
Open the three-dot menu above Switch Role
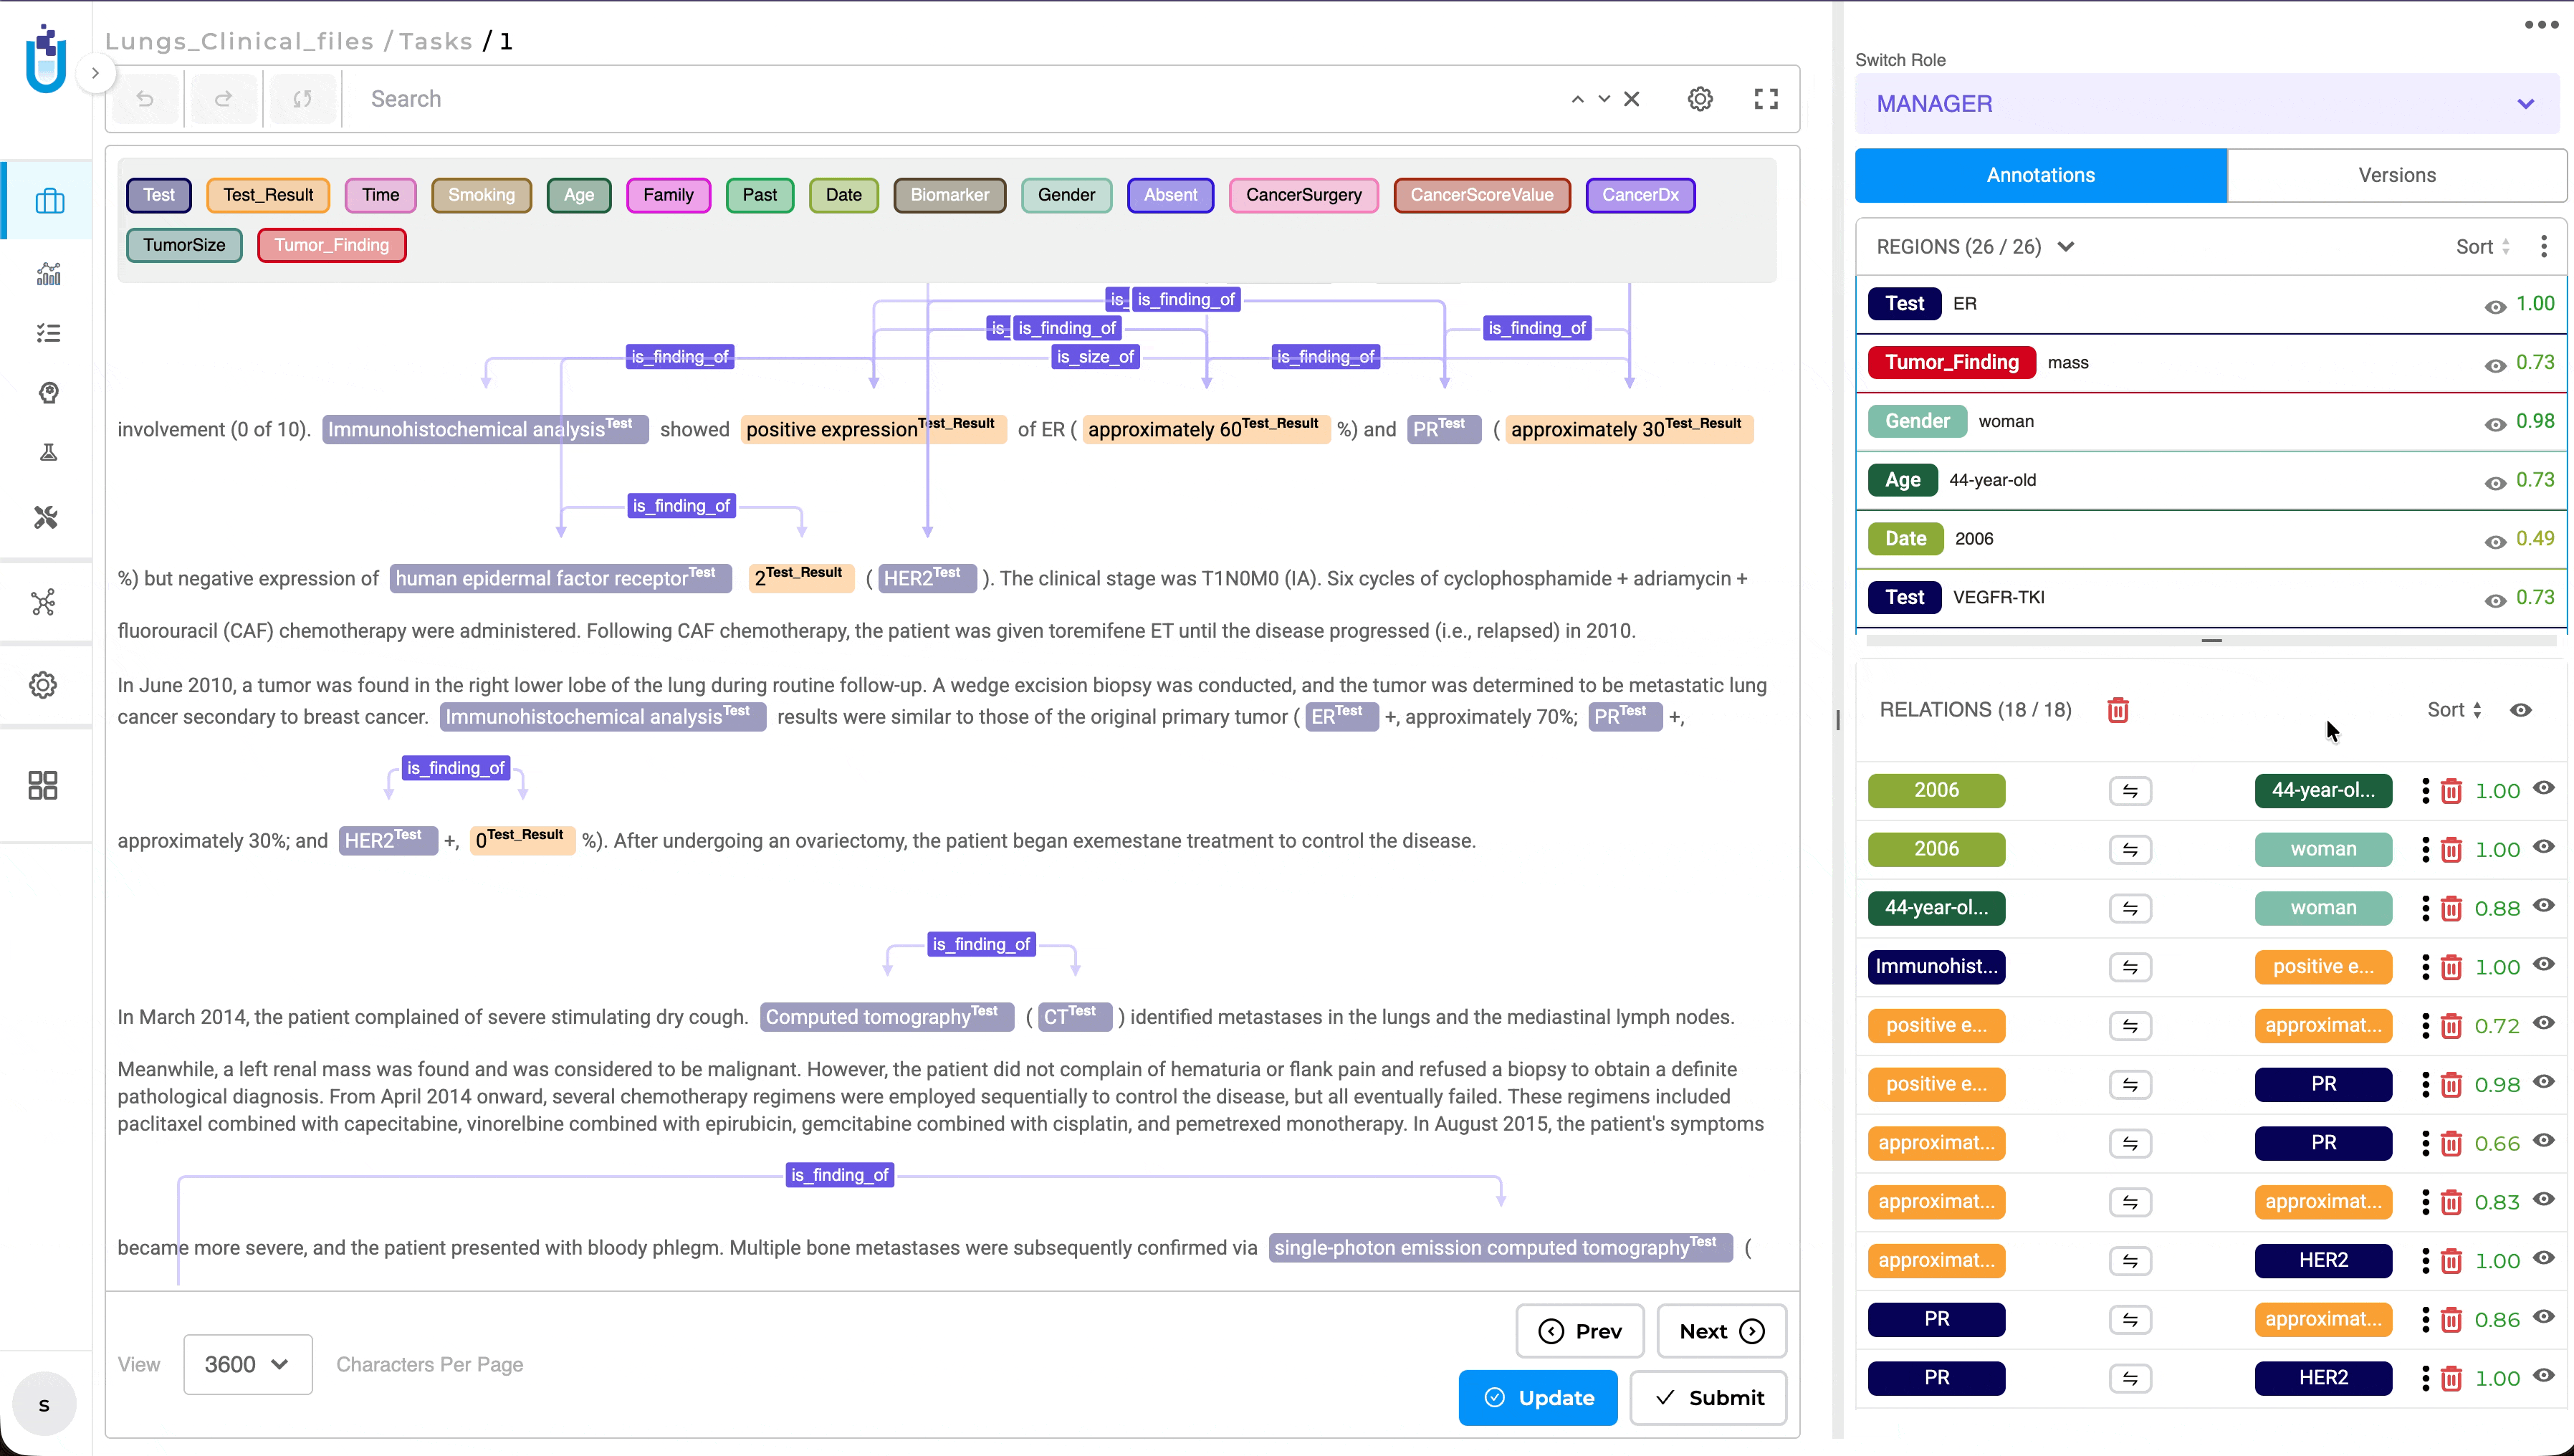coord(2541,25)
